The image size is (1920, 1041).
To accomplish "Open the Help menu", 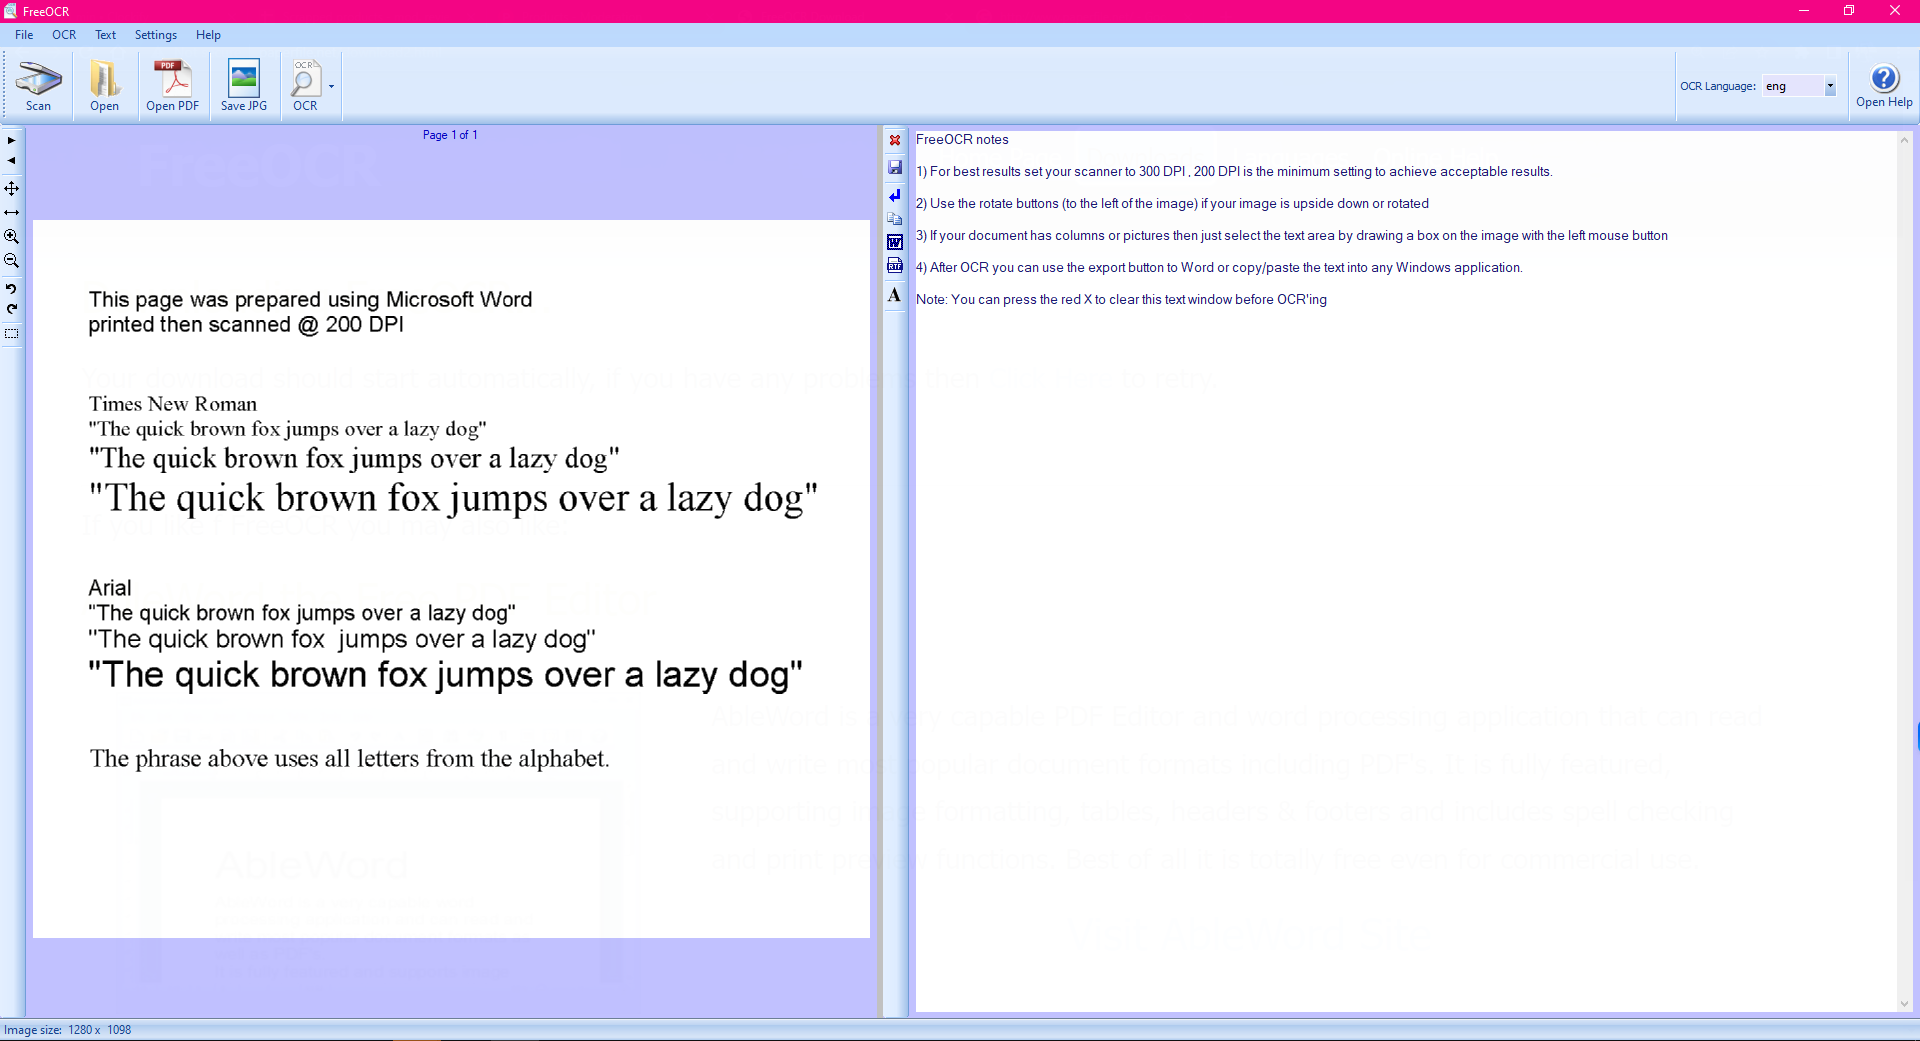I will pyautogui.click(x=208, y=35).
